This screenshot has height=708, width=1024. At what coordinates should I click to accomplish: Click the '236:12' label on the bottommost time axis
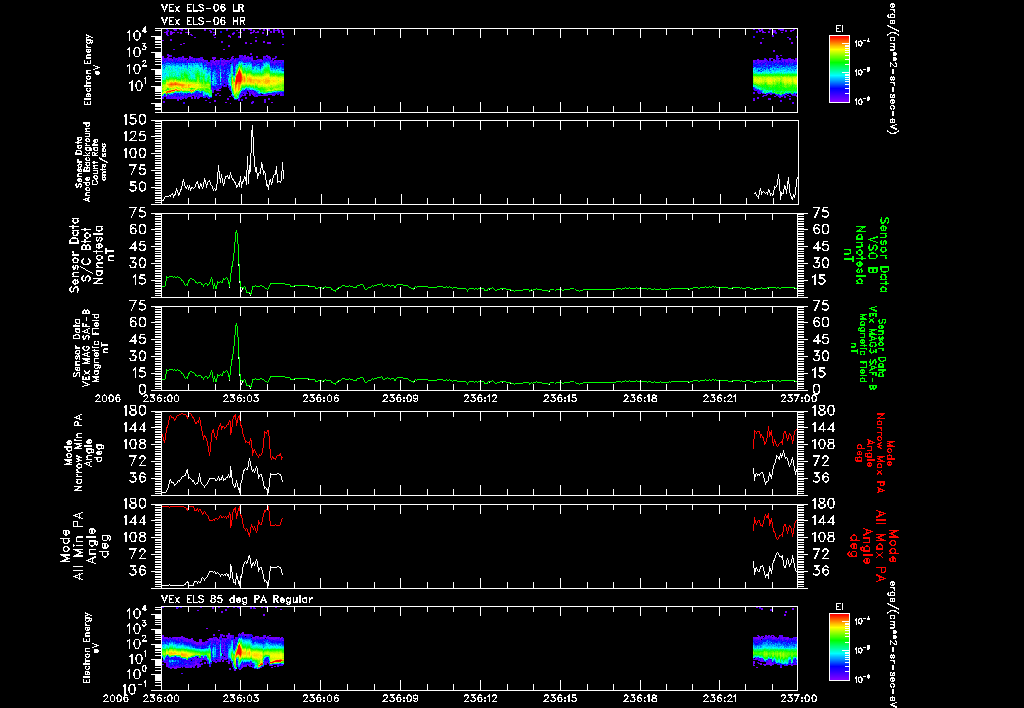pos(480,698)
